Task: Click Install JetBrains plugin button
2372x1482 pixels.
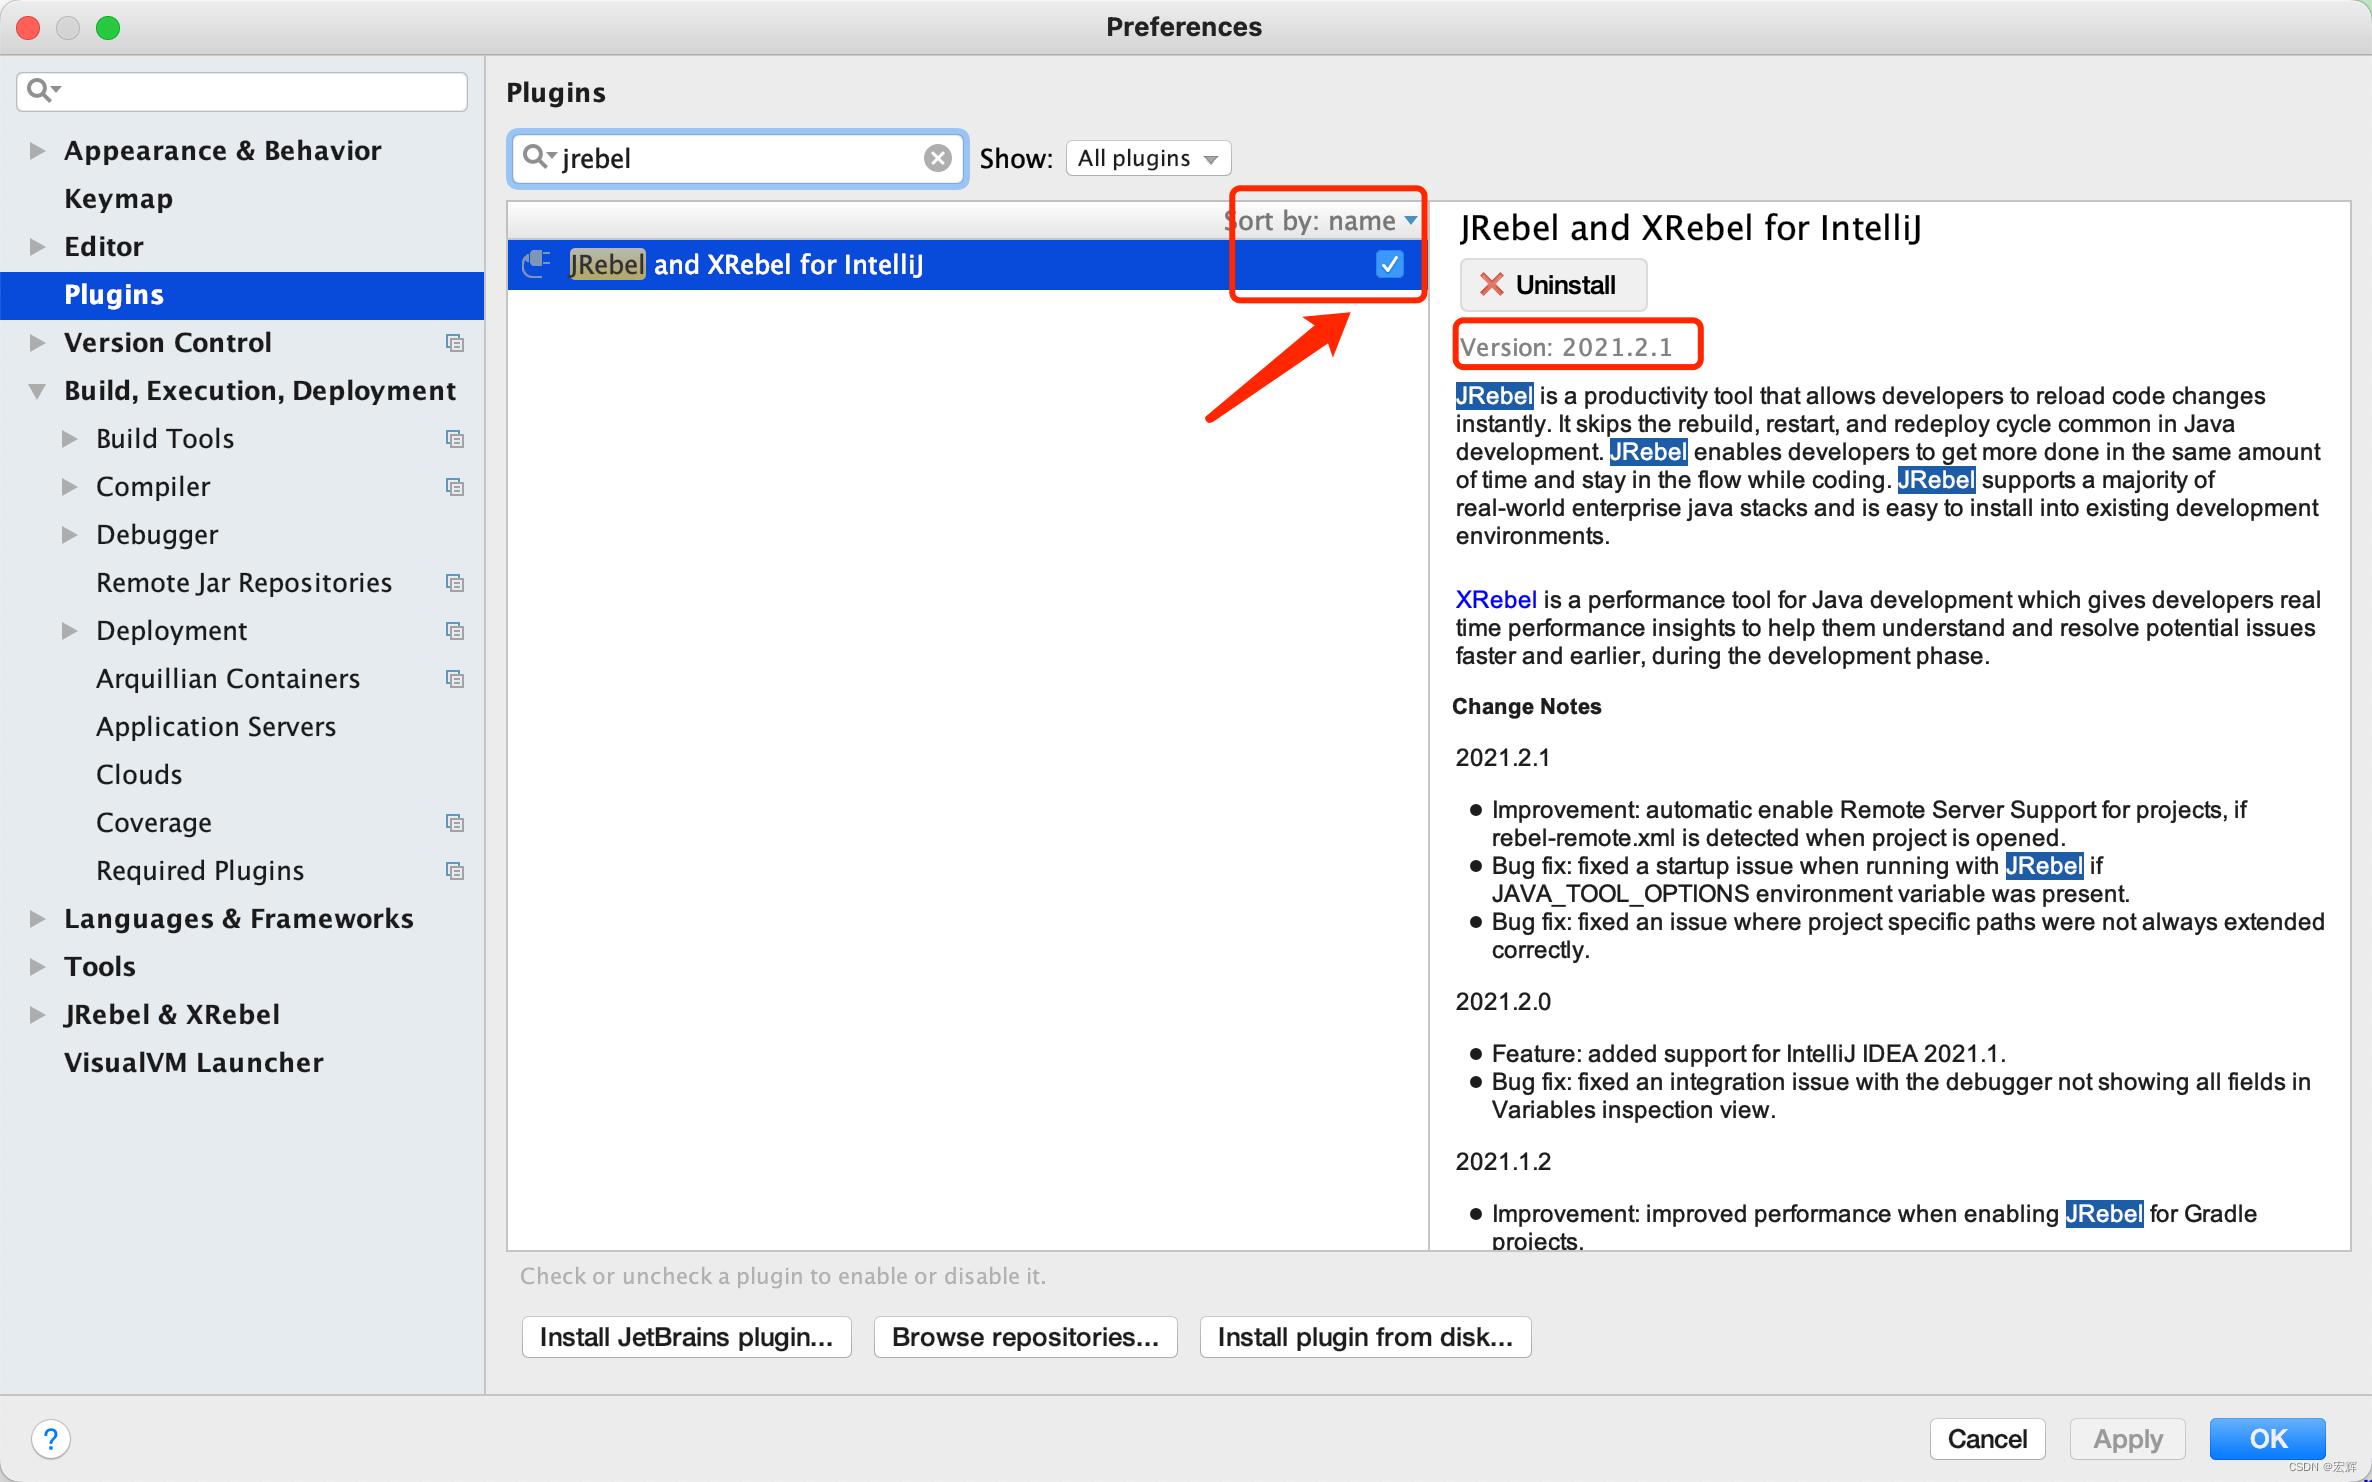Action: pyautogui.click(x=686, y=1337)
